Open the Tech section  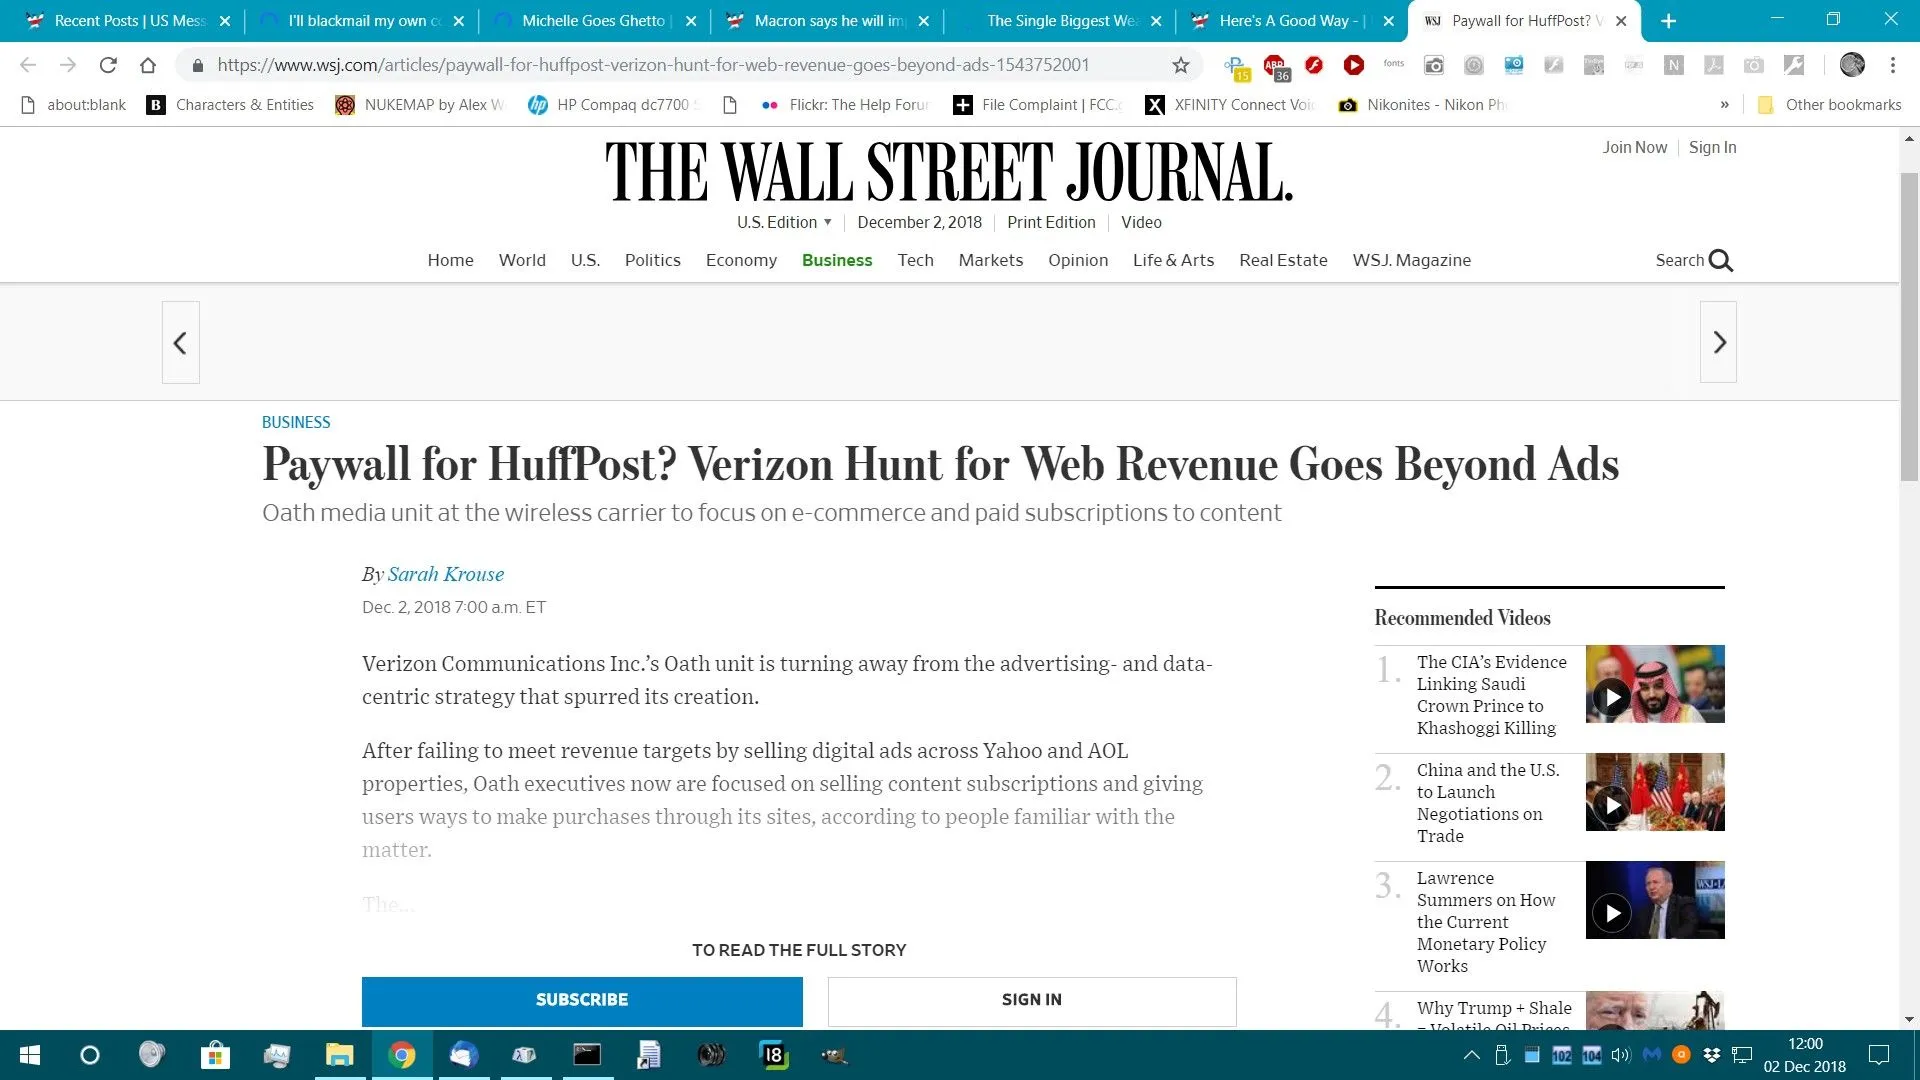pos(915,260)
